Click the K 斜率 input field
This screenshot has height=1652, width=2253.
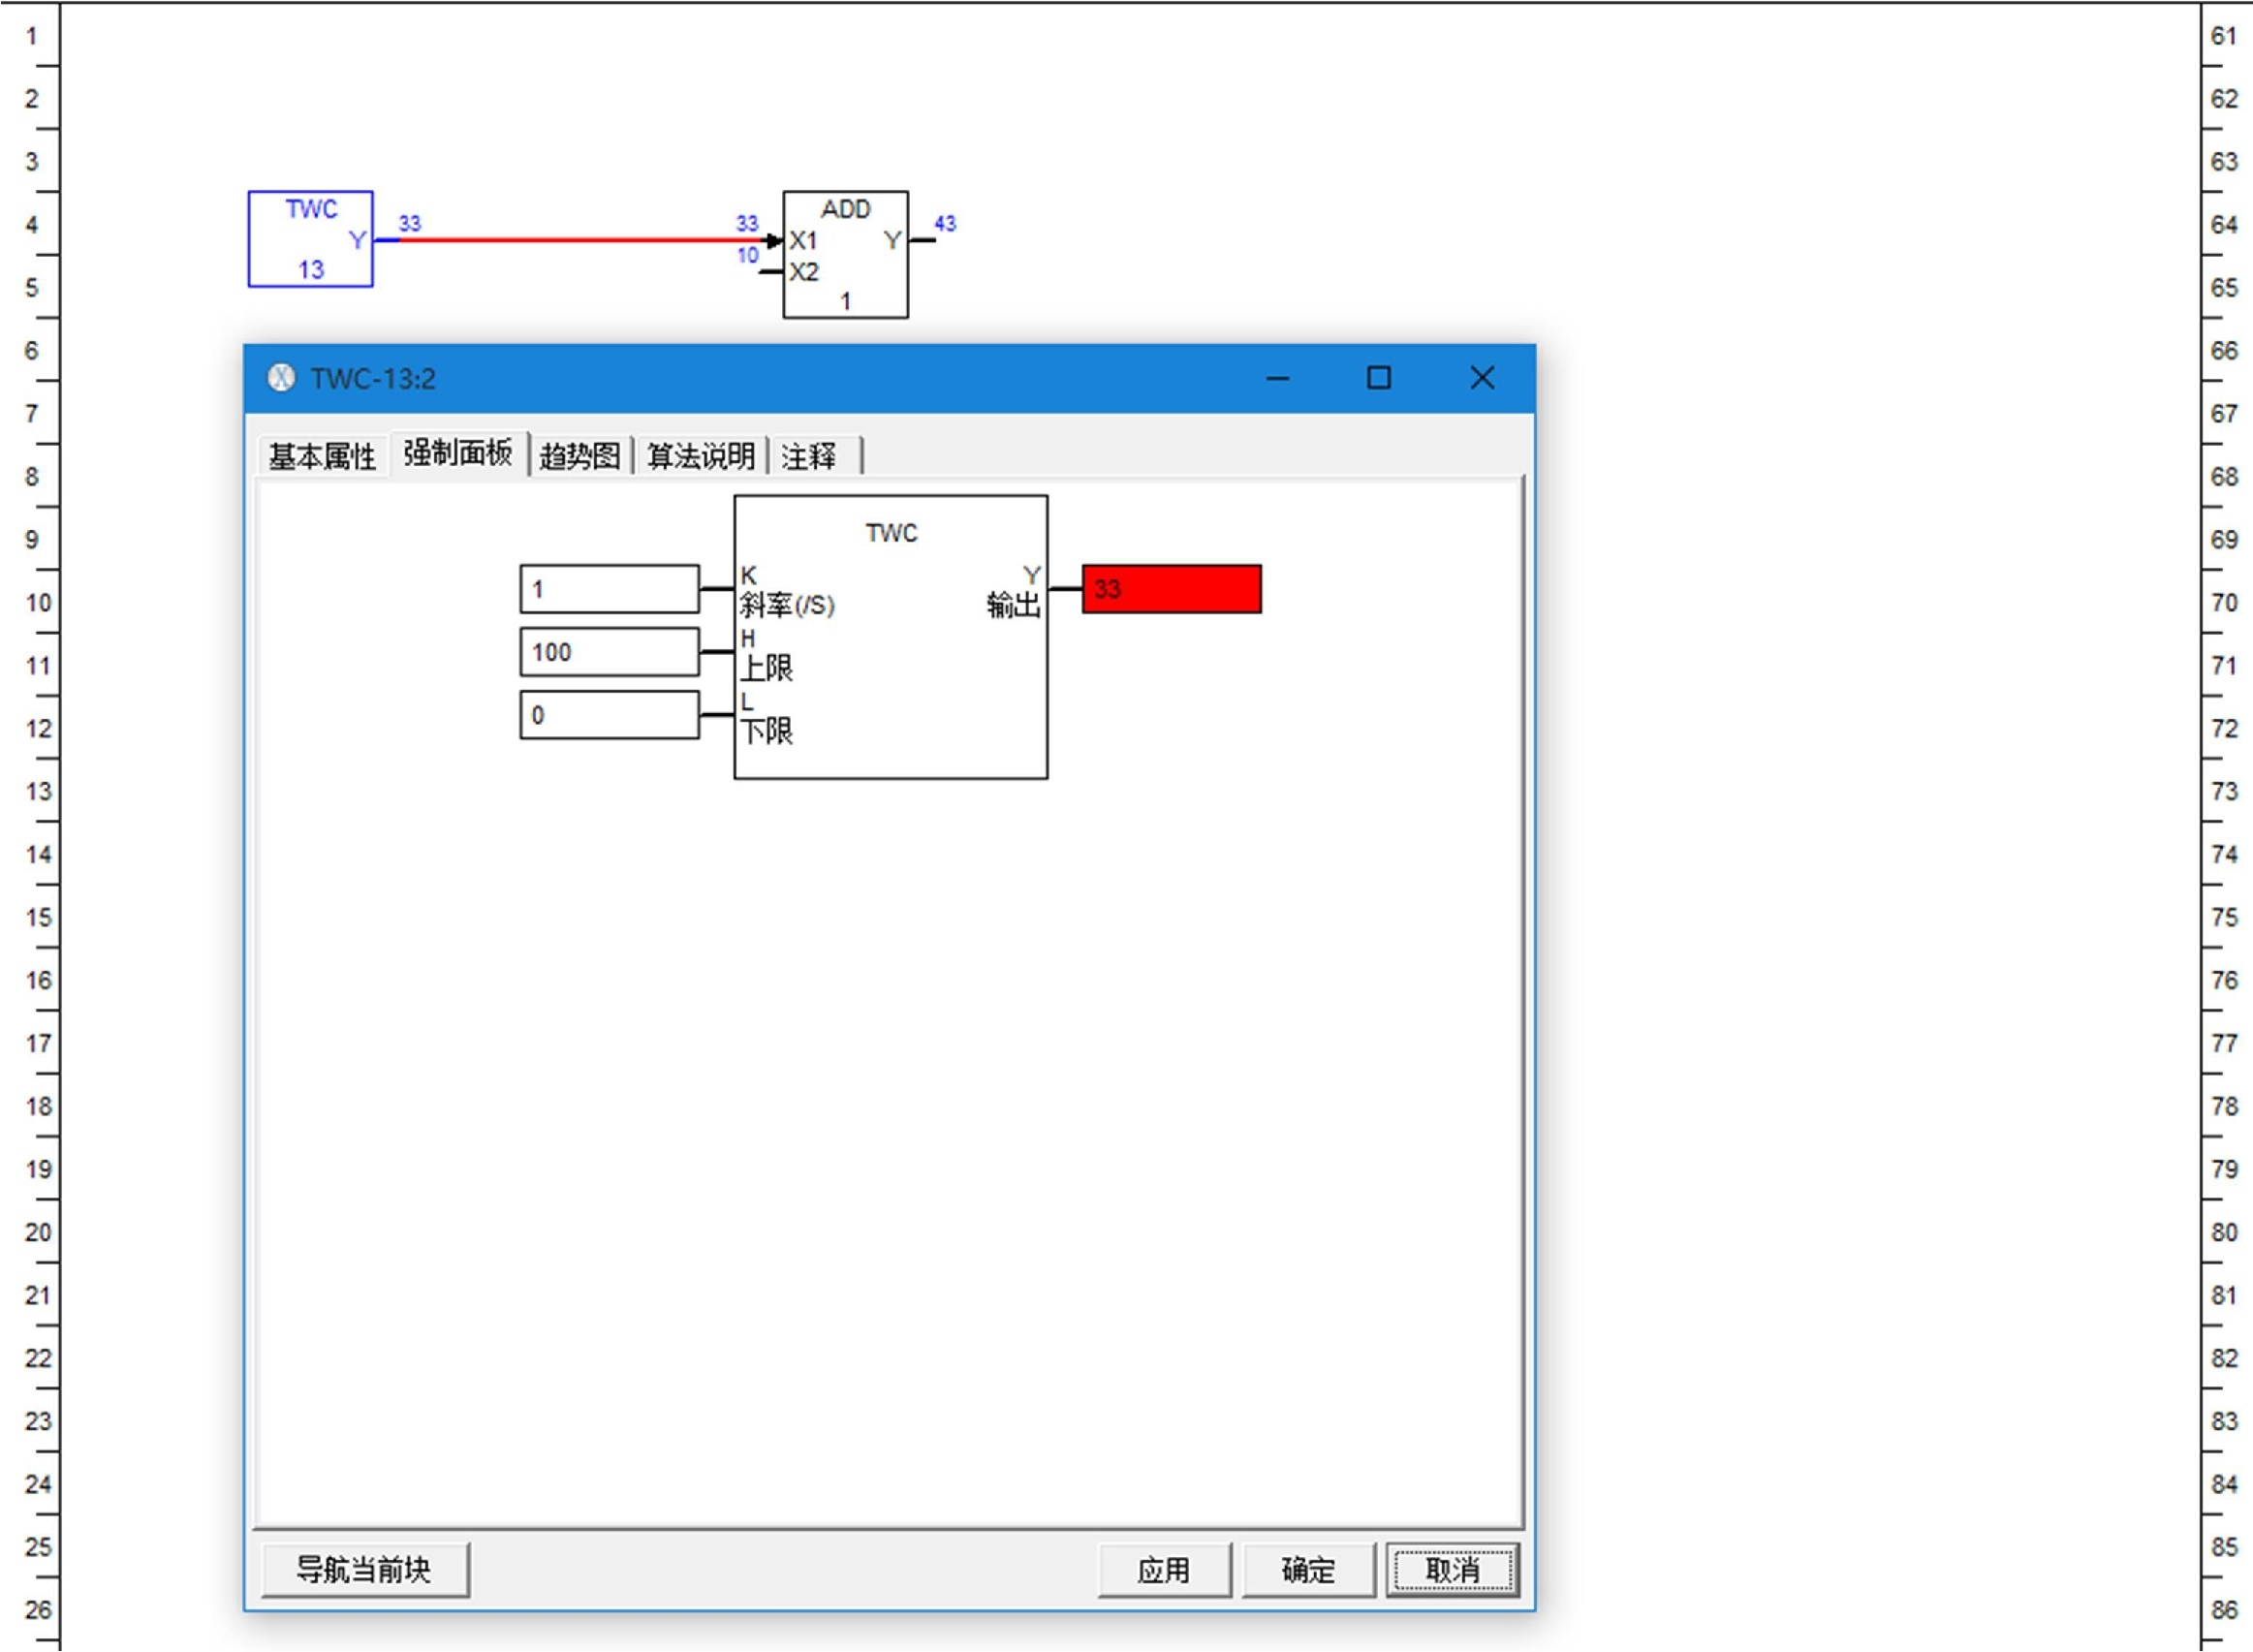pyautogui.click(x=609, y=589)
